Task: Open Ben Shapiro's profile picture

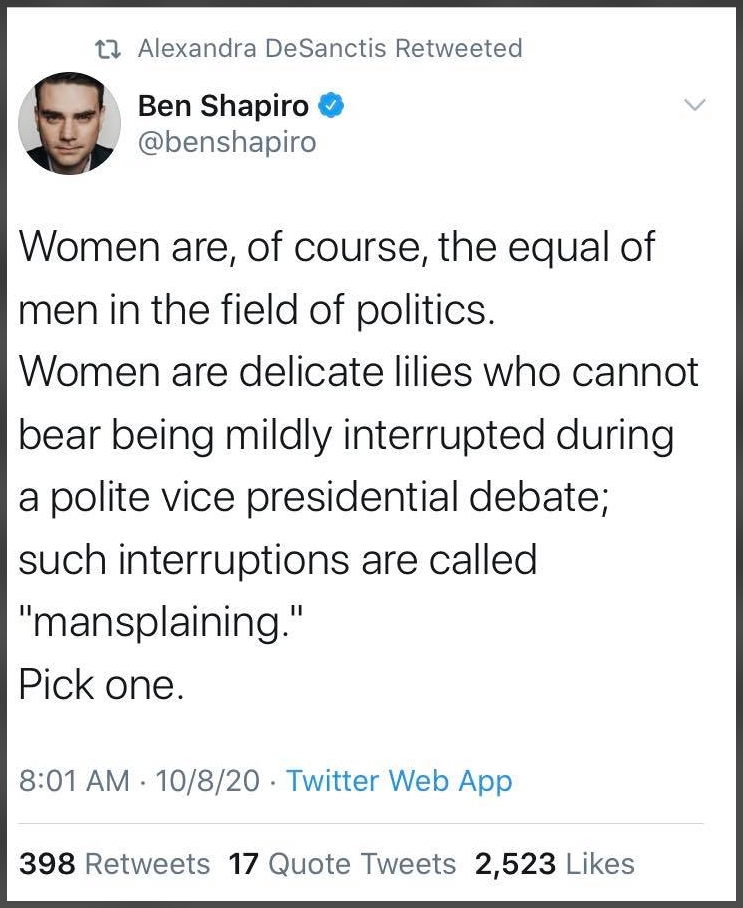Action: [69, 124]
